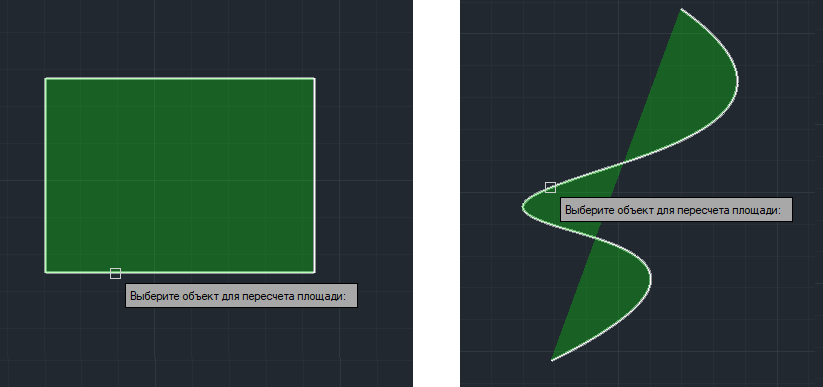The image size is (823, 387).
Task: Pick the leftmost bend of the spline
Action: point(523,206)
